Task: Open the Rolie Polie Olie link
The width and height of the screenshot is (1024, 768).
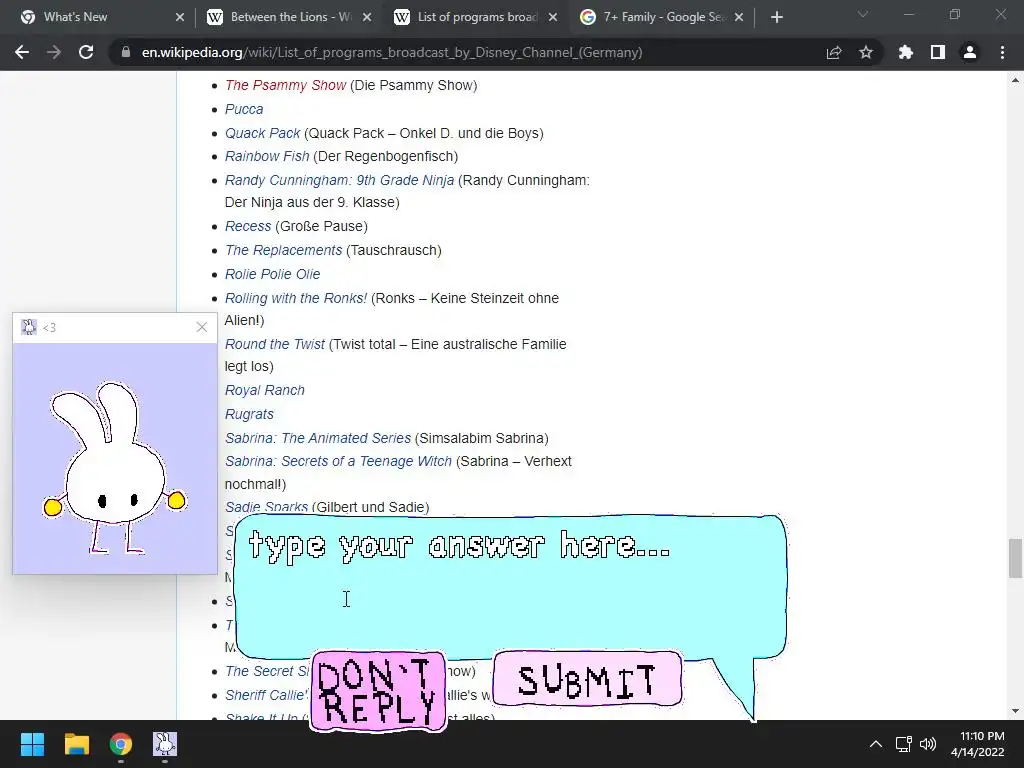Action: tap(272, 274)
